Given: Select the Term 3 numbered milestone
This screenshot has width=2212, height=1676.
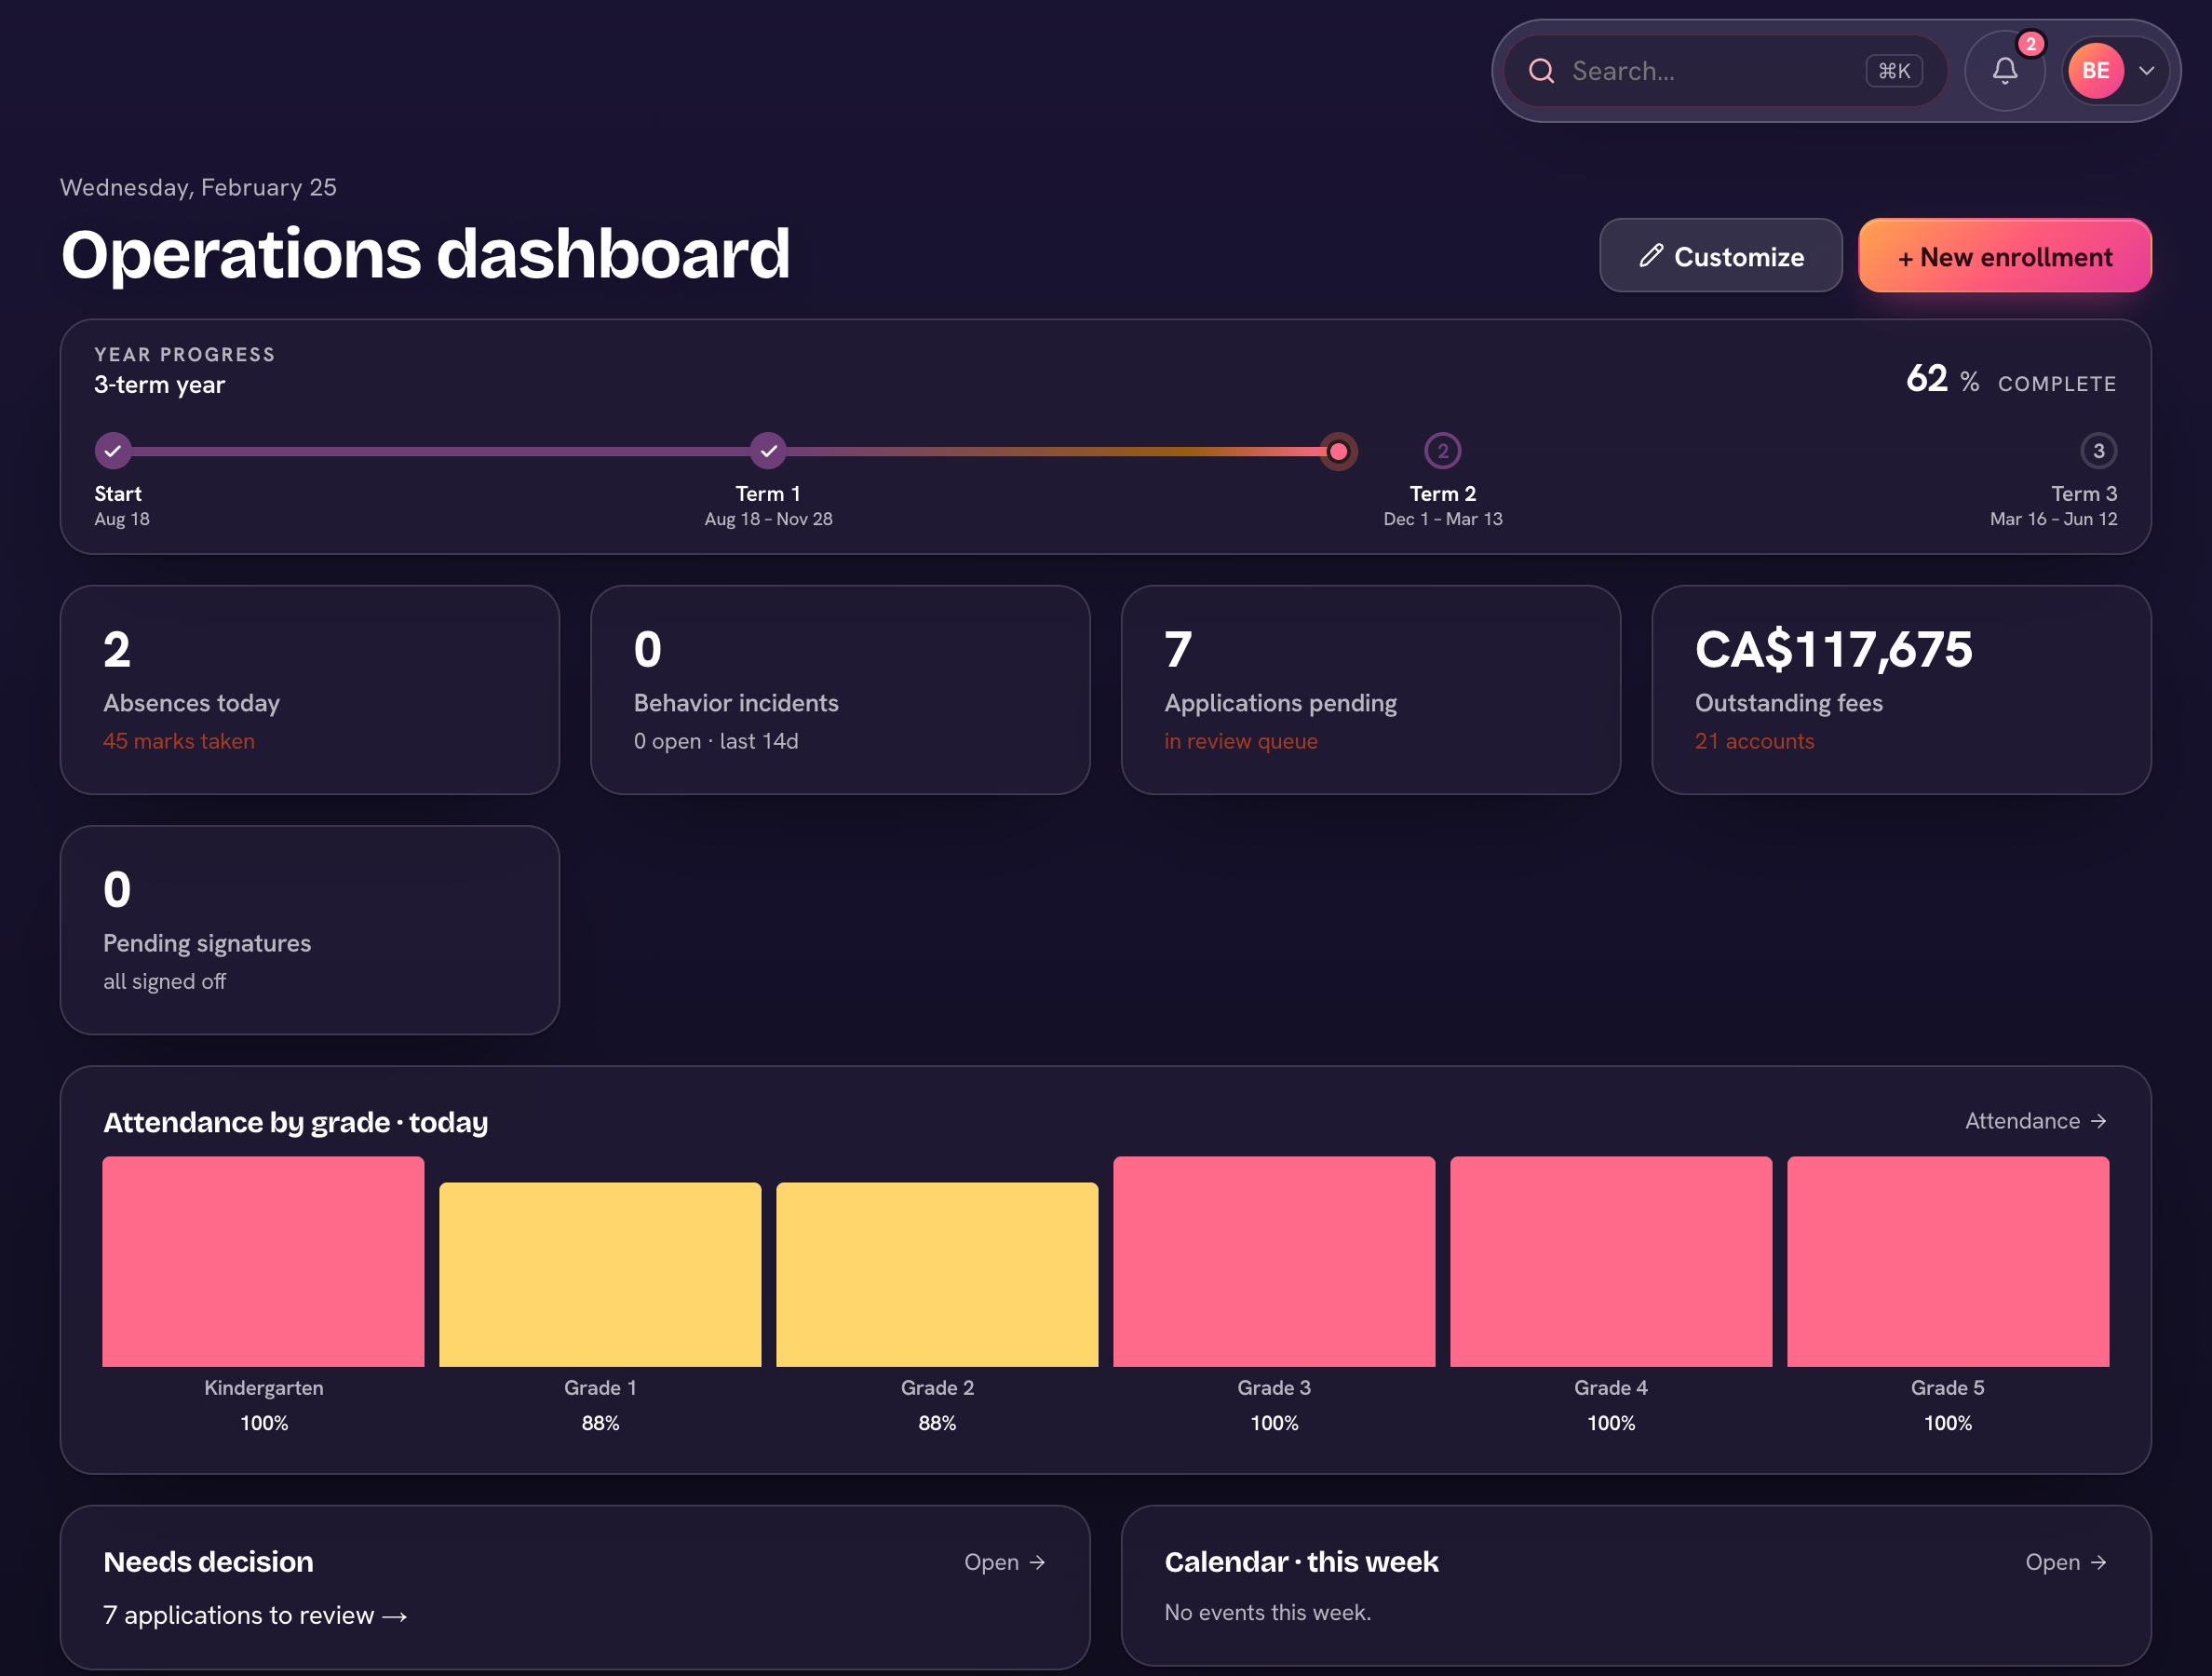Looking at the screenshot, I should (2098, 451).
